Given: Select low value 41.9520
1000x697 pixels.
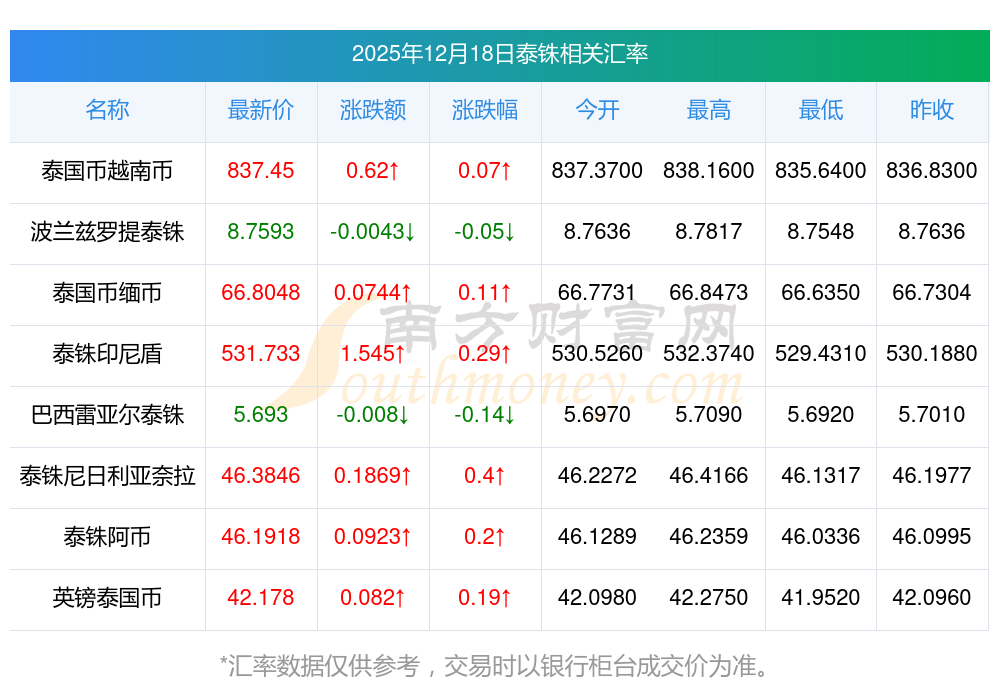Looking at the screenshot, I should [821, 598].
